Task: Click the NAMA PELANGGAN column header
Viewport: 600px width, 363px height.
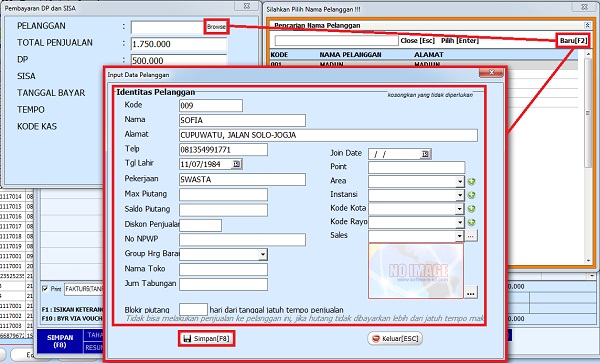Action: 350,55
